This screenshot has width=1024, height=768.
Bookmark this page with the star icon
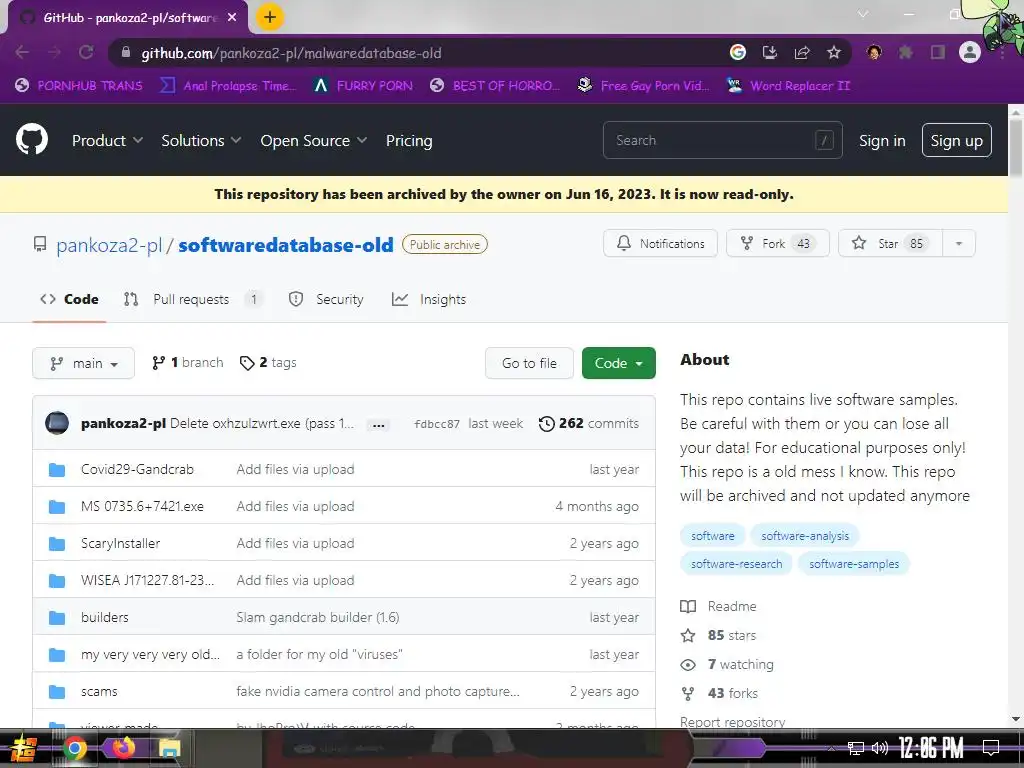coord(834,52)
